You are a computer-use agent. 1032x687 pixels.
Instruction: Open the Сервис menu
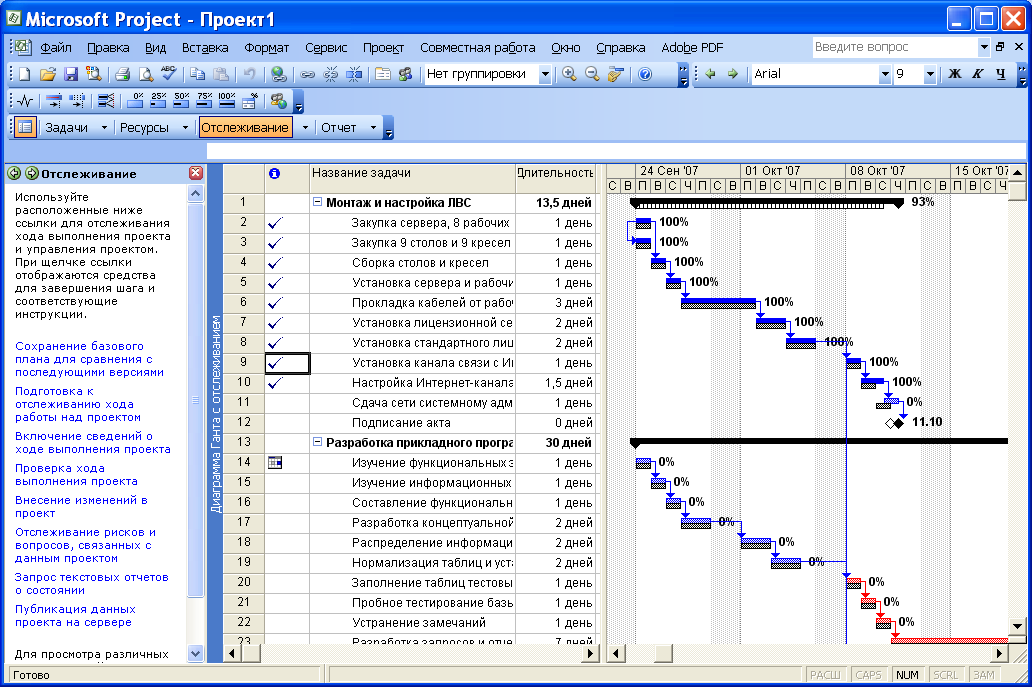click(x=326, y=47)
